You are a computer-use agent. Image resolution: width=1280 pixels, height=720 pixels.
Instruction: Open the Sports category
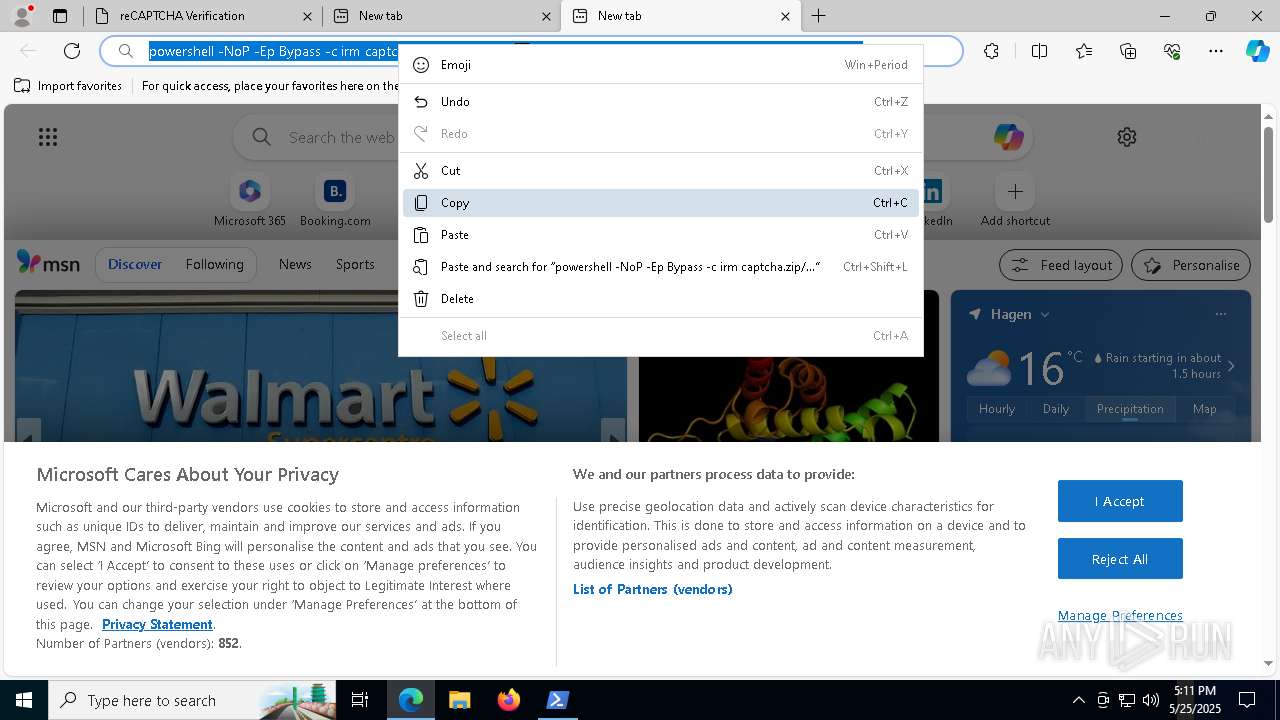click(355, 264)
